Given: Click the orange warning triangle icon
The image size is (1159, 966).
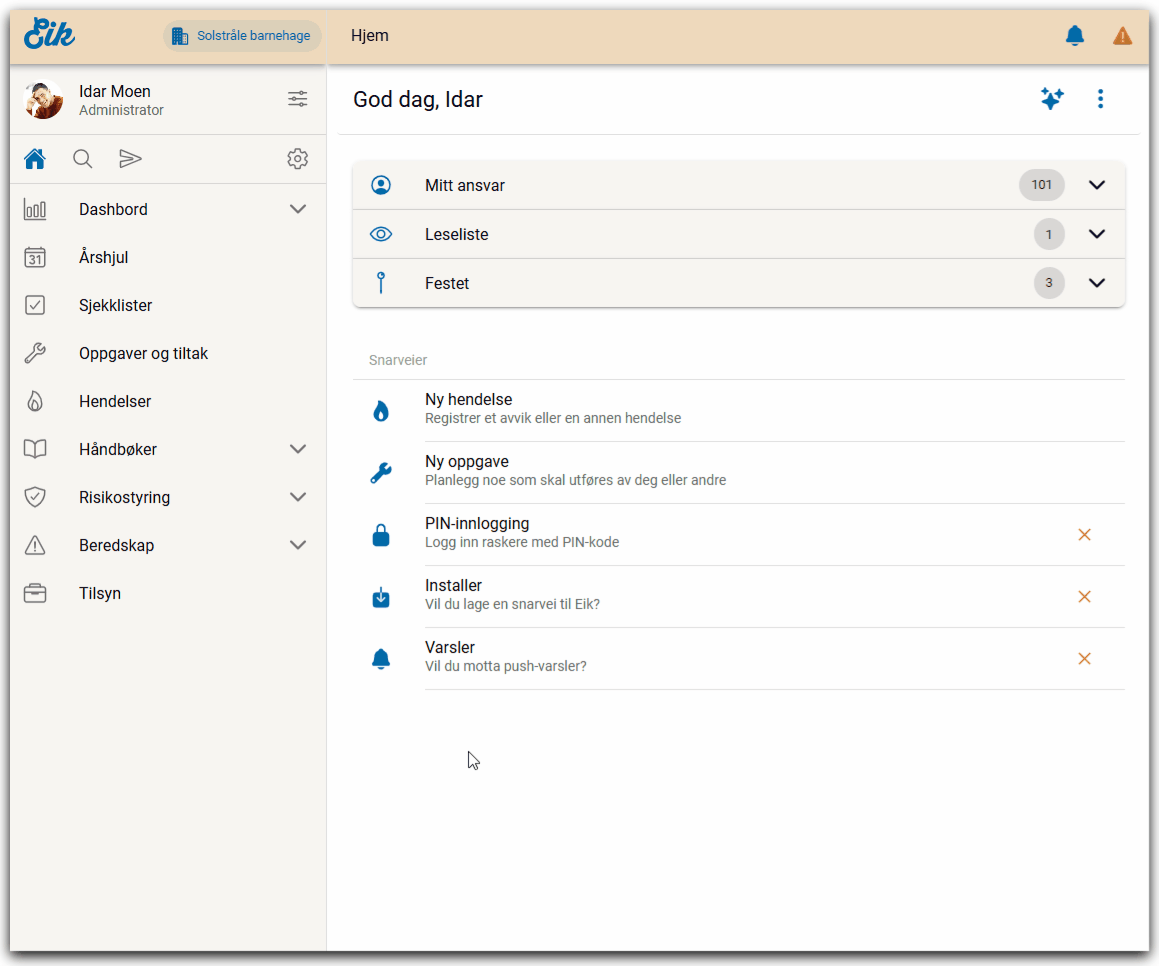Looking at the screenshot, I should tap(1122, 36).
